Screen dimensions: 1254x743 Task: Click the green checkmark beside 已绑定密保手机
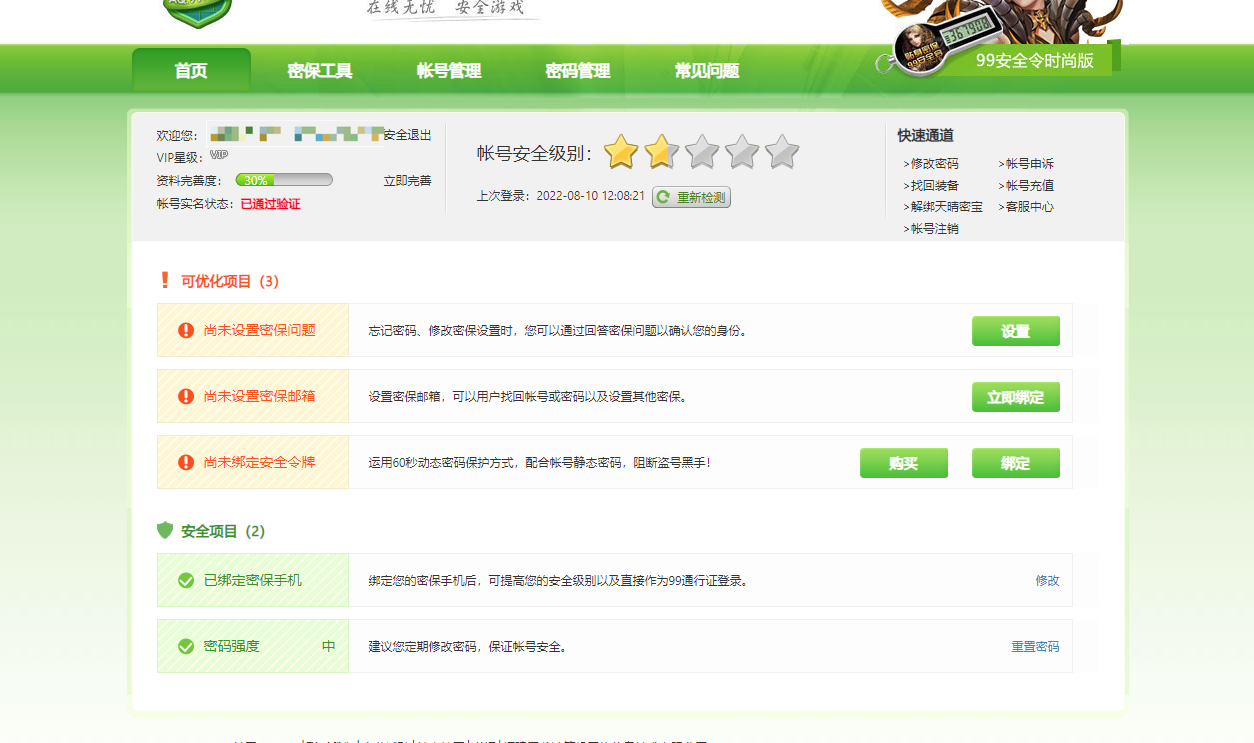(186, 580)
